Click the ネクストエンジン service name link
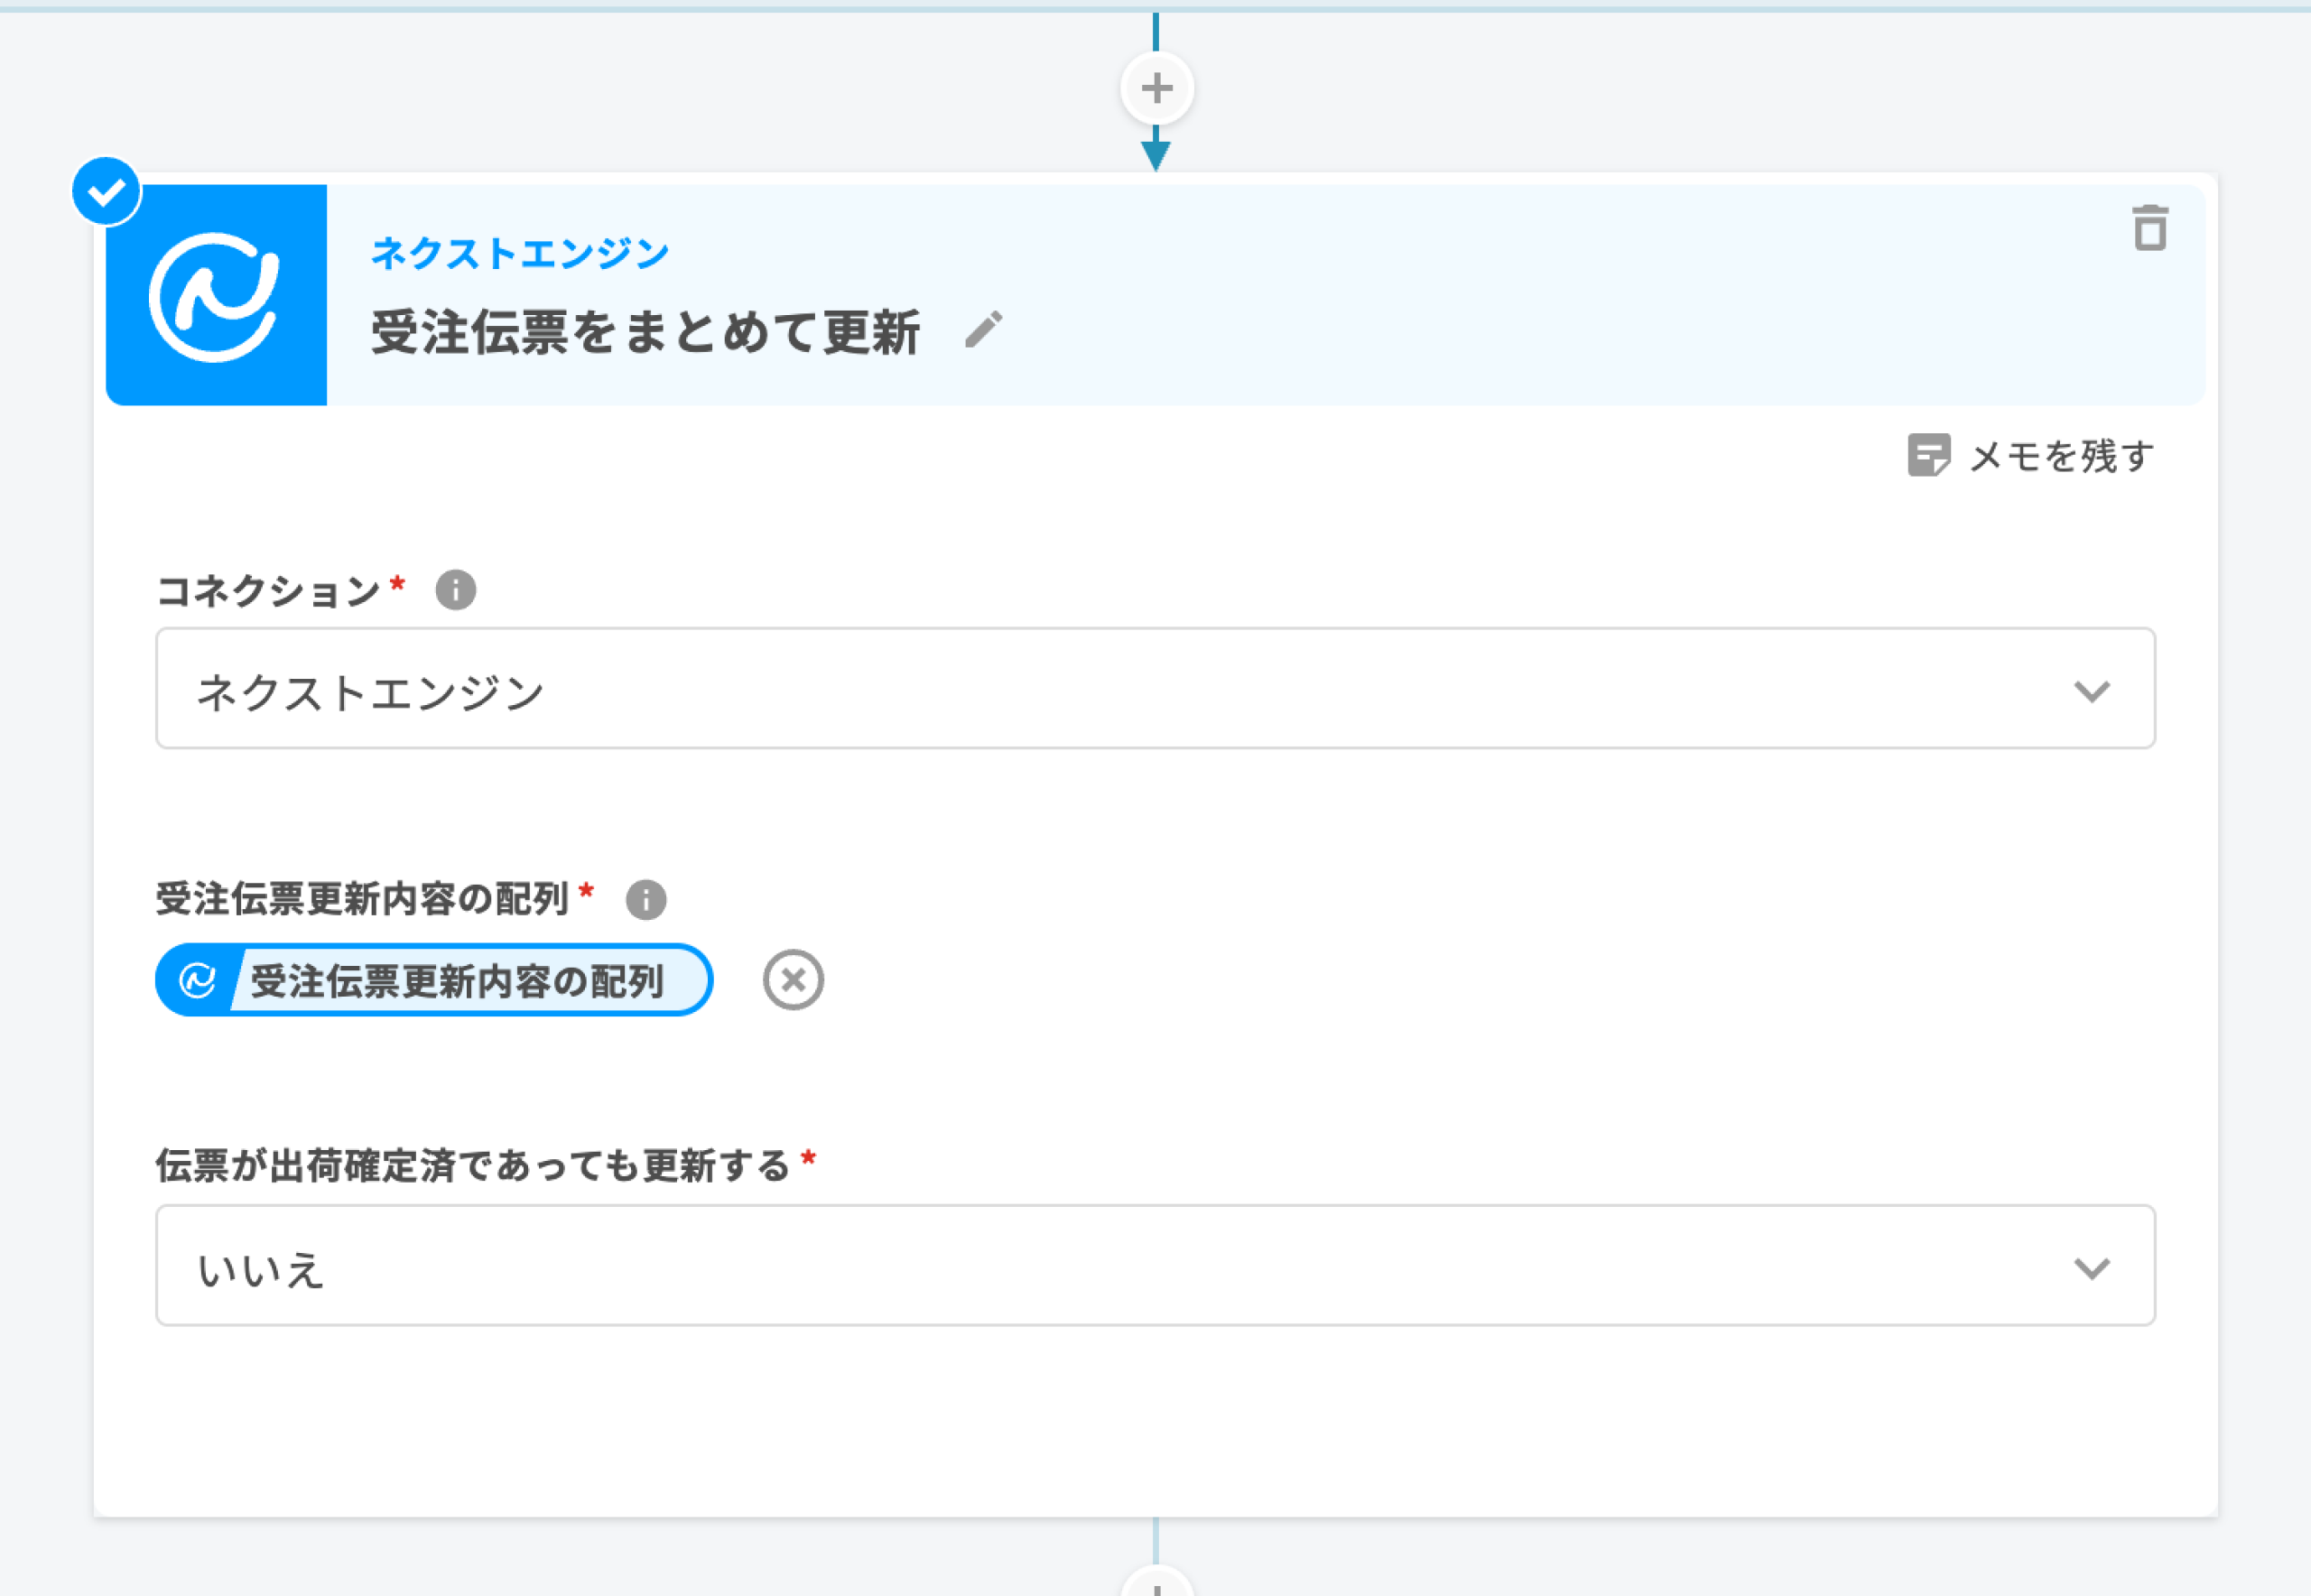Viewport: 2311px width, 1596px height. click(x=519, y=253)
